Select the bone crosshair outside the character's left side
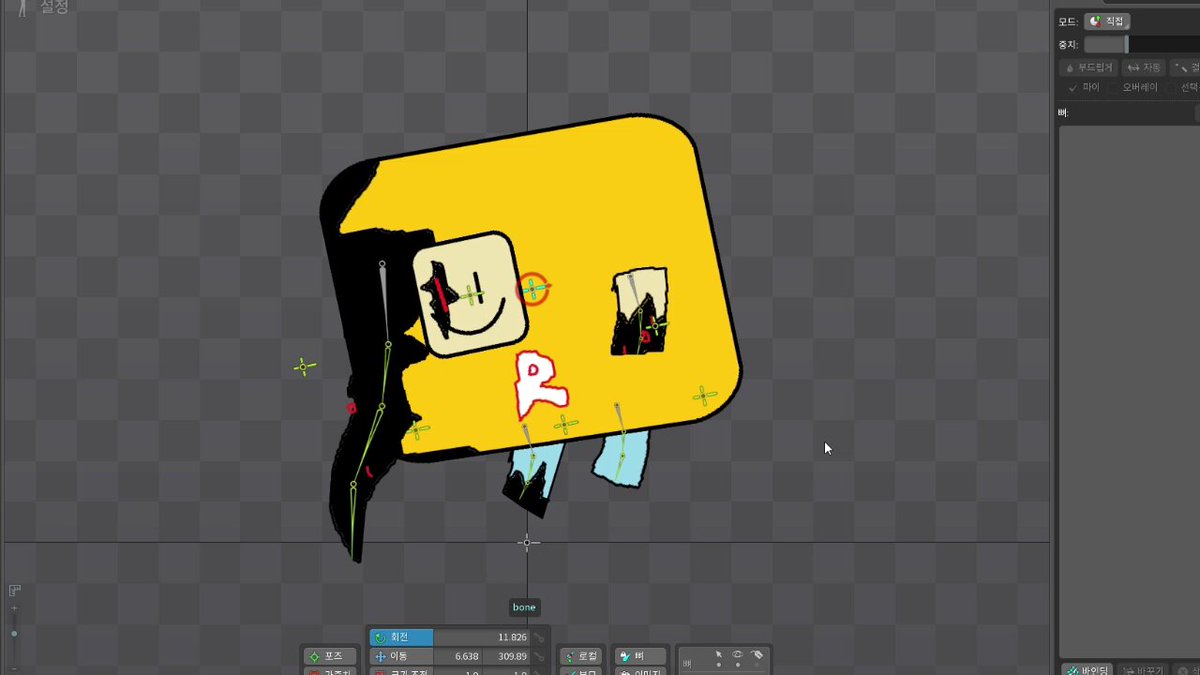Screen dimensions: 1200x675 click(x=305, y=367)
